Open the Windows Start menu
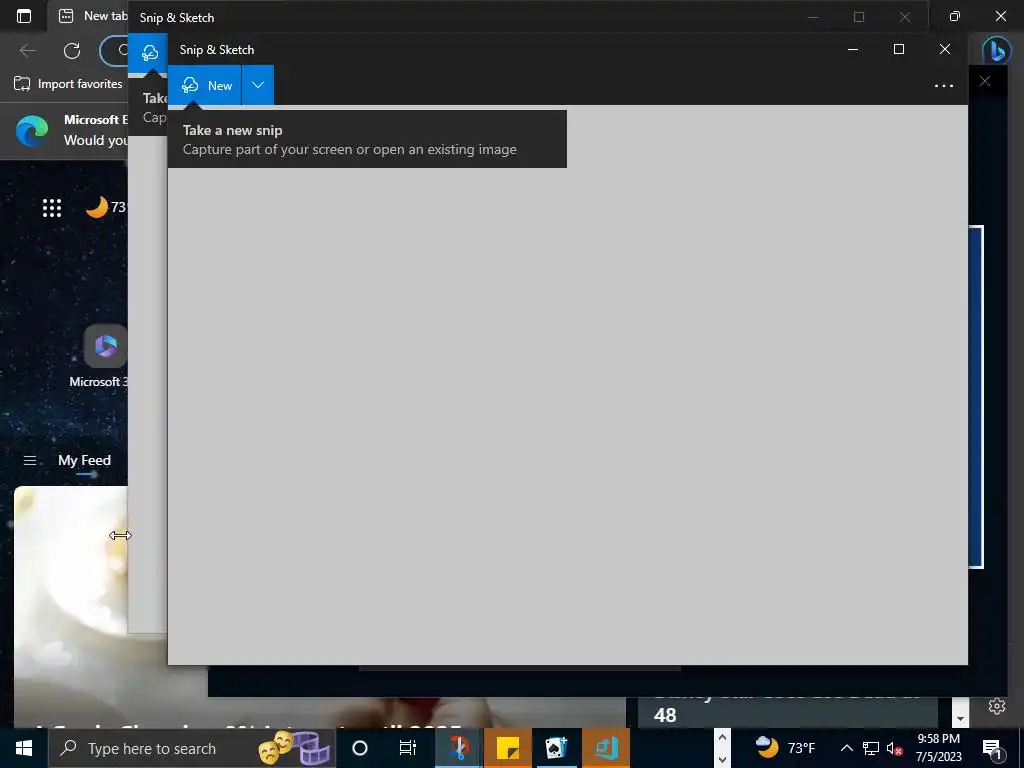 [x=24, y=748]
